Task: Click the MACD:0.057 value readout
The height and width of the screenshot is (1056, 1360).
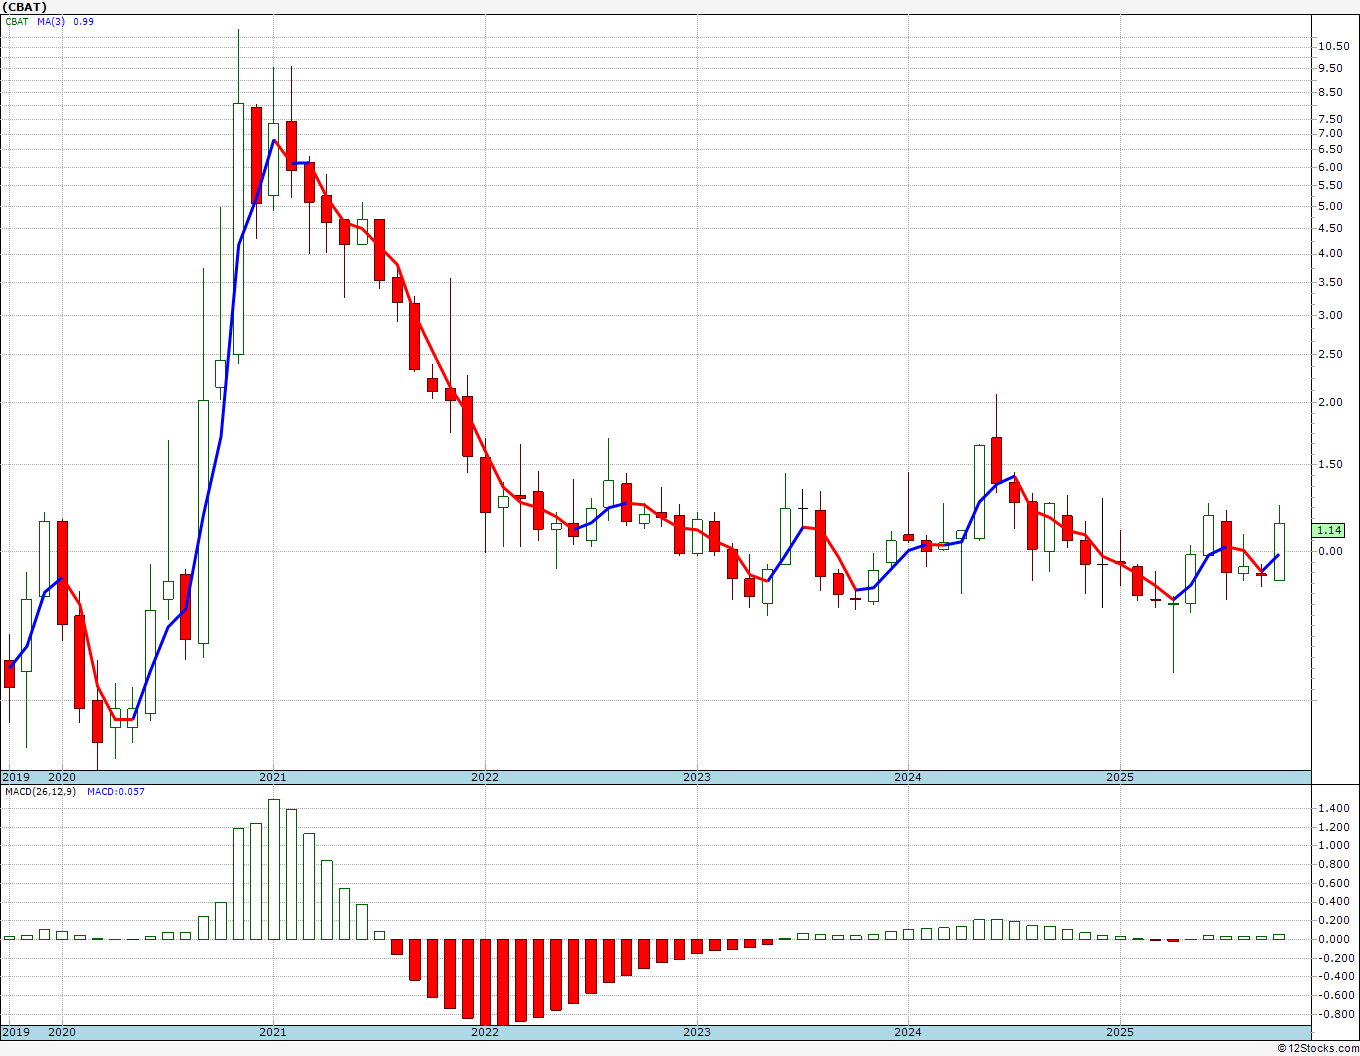Action: pos(115,791)
